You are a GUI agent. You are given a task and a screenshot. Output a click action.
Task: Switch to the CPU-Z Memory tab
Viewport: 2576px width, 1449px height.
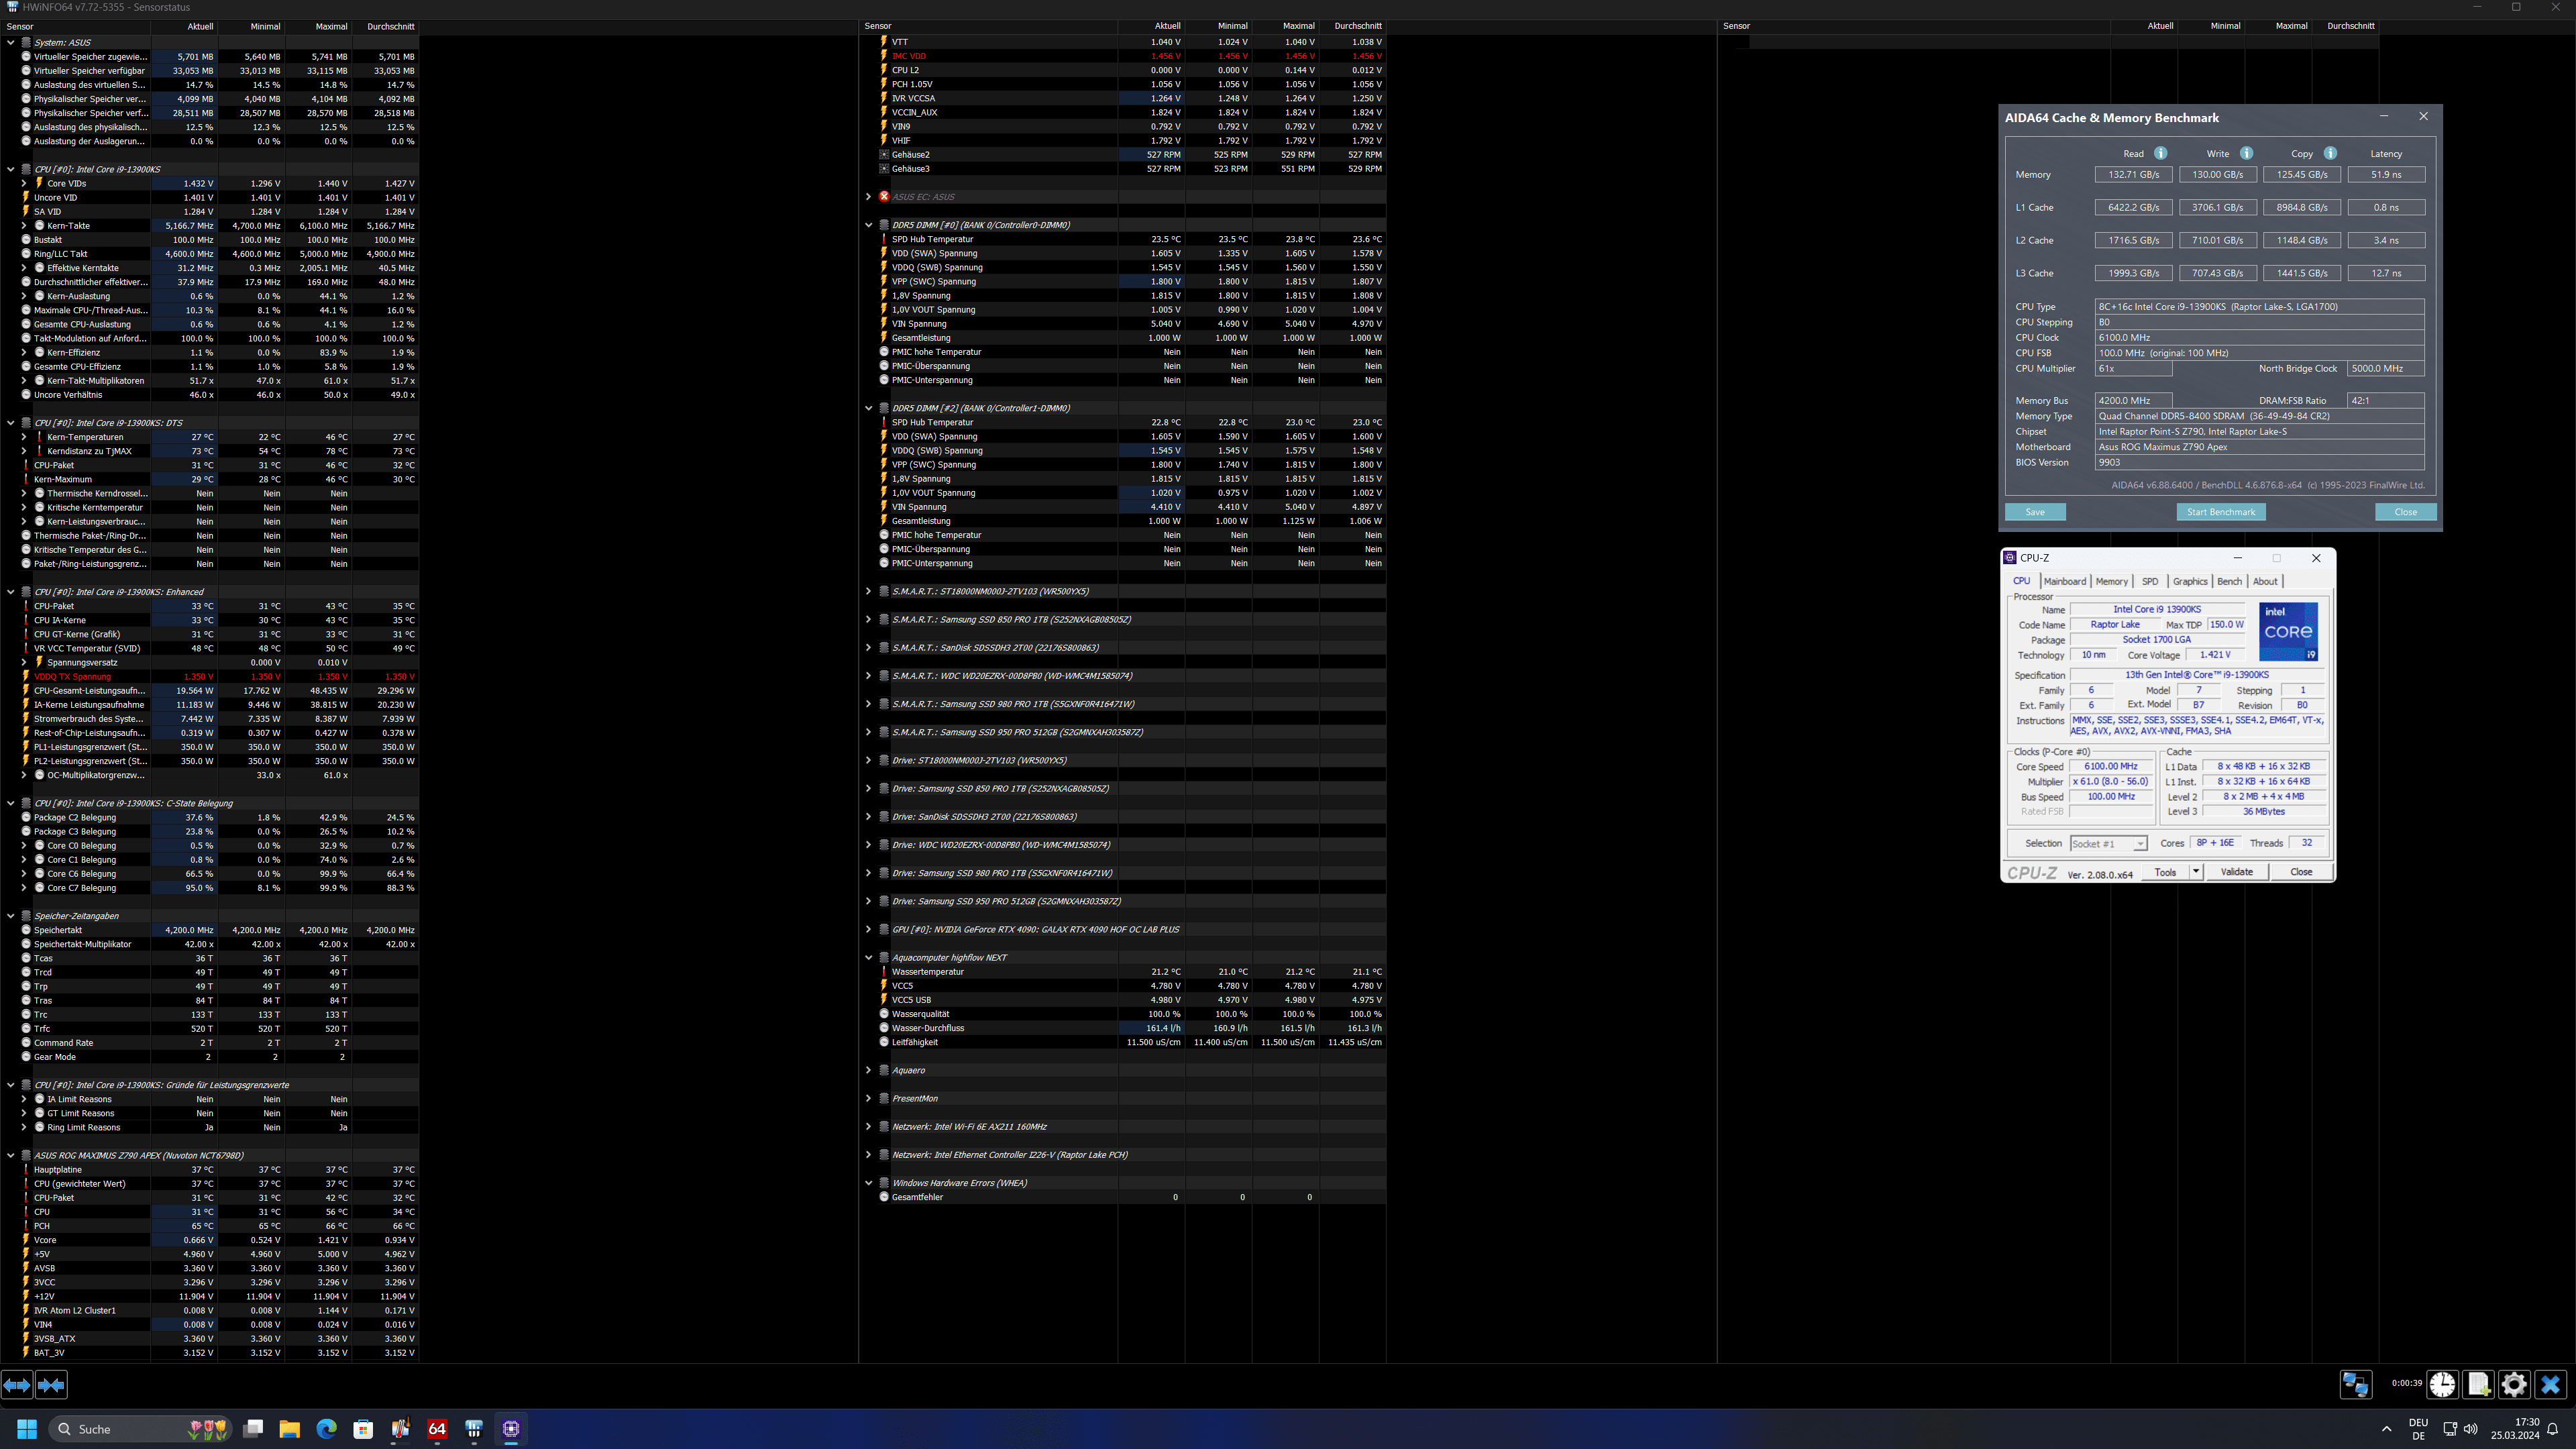point(2111,581)
